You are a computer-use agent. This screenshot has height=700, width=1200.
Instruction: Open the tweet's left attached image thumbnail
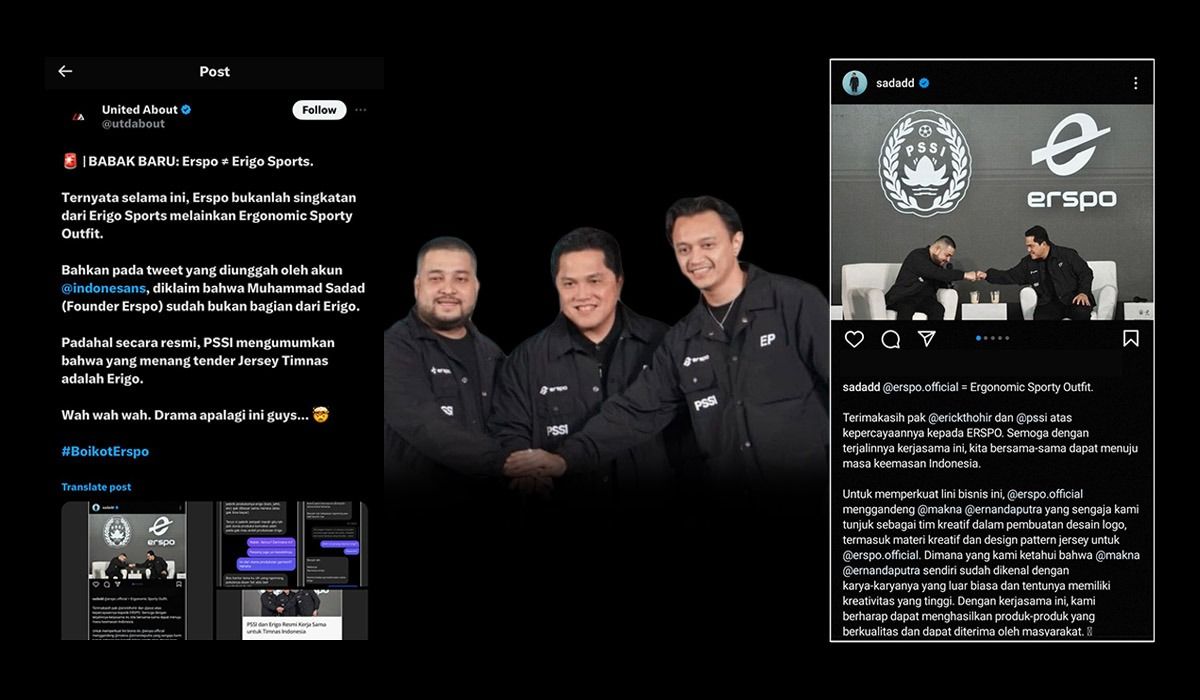(x=137, y=570)
